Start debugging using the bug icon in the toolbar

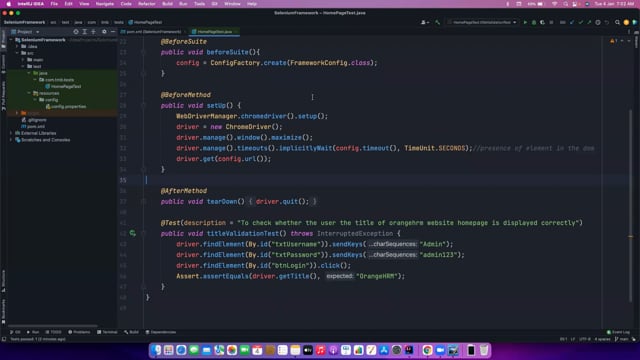[x=534, y=22]
